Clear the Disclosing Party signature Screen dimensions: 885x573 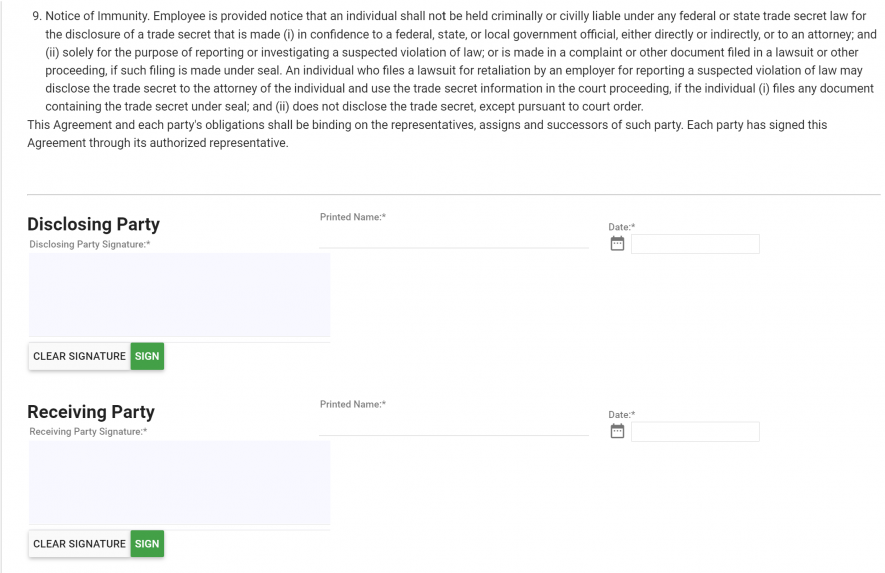coord(80,356)
